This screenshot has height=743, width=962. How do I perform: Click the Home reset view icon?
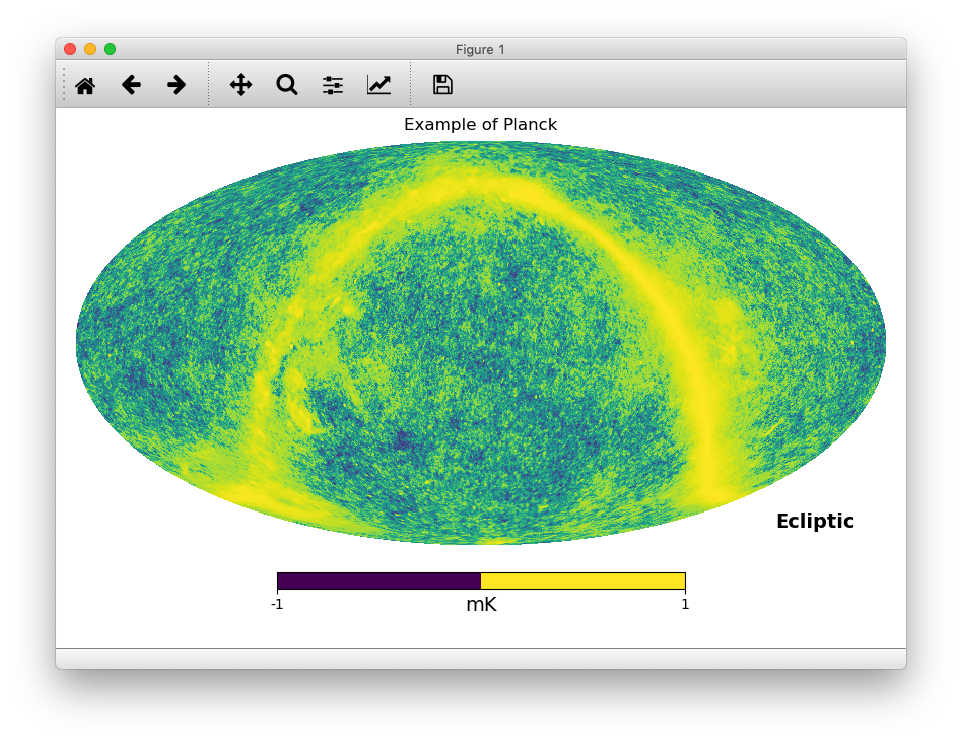(x=85, y=85)
